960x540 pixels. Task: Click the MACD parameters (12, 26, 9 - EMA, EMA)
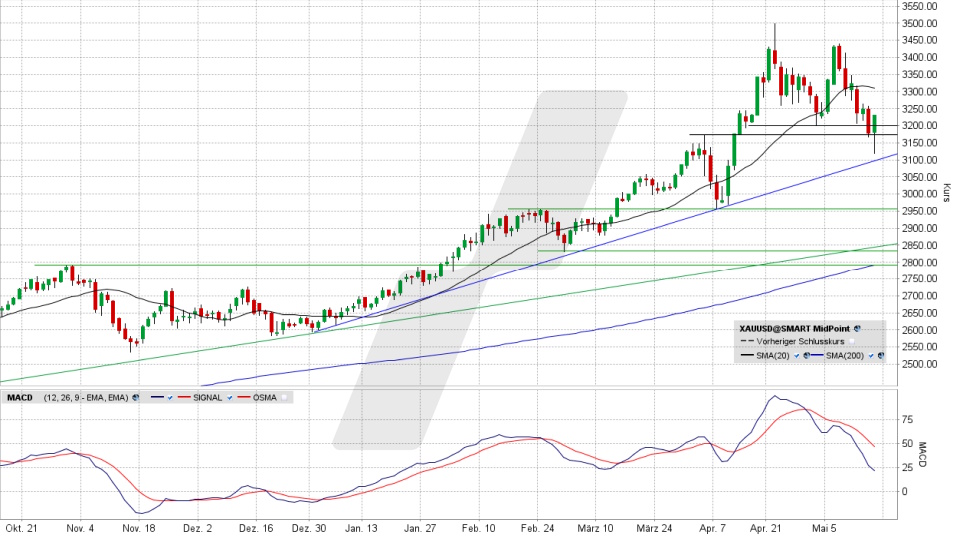(86, 397)
